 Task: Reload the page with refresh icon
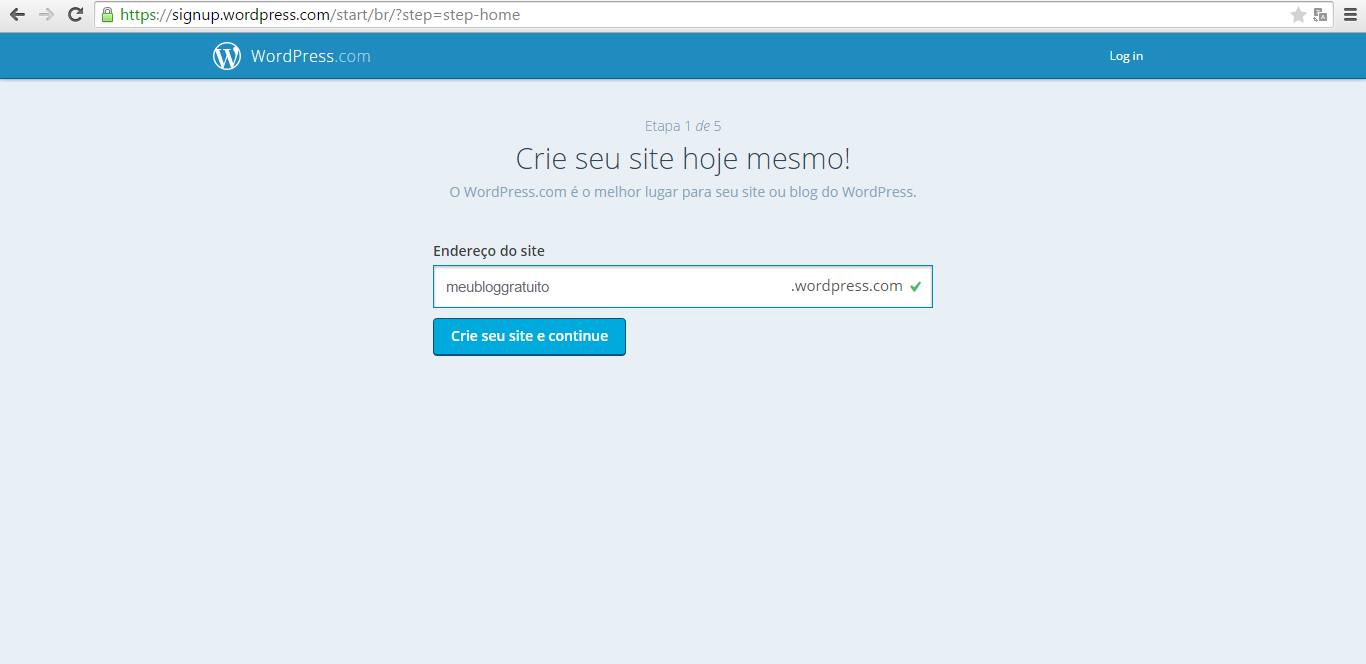pos(75,15)
